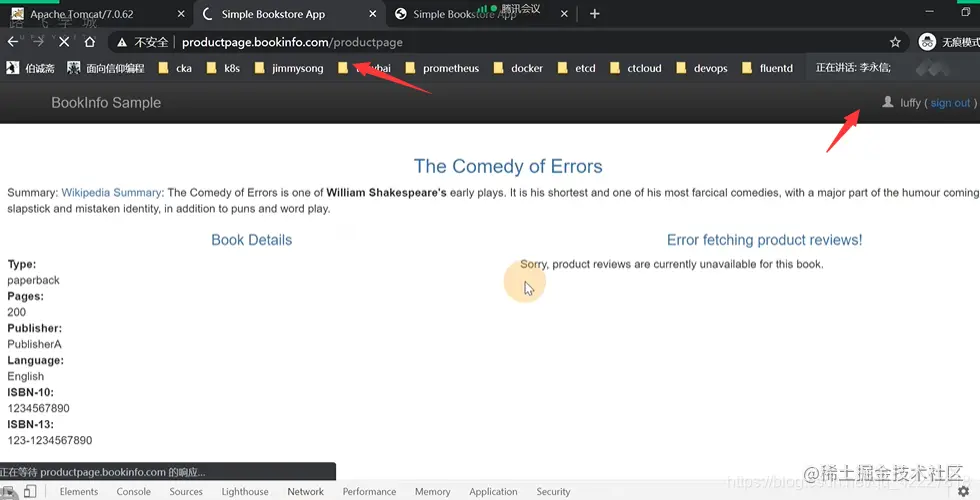Viewport: 980px width, 500px height.
Task: Click the English language value
Action: point(26,376)
